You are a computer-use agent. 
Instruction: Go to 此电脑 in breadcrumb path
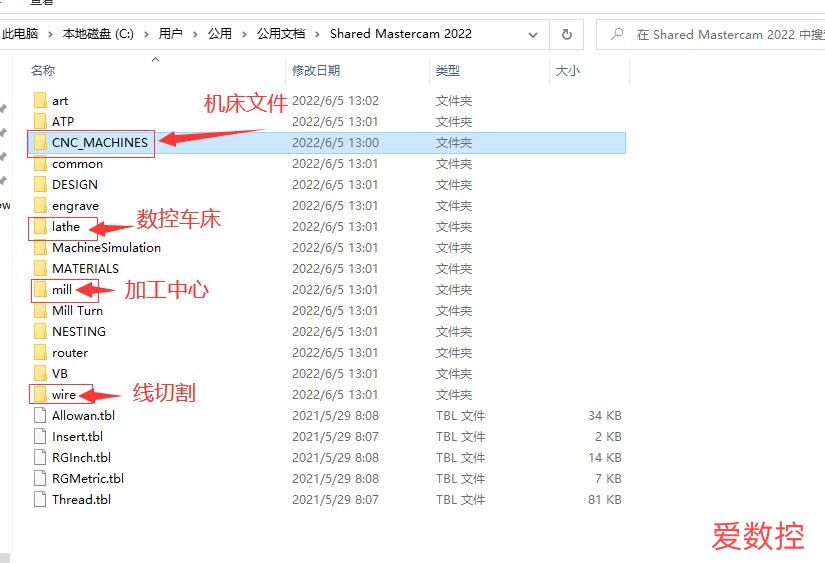20,34
